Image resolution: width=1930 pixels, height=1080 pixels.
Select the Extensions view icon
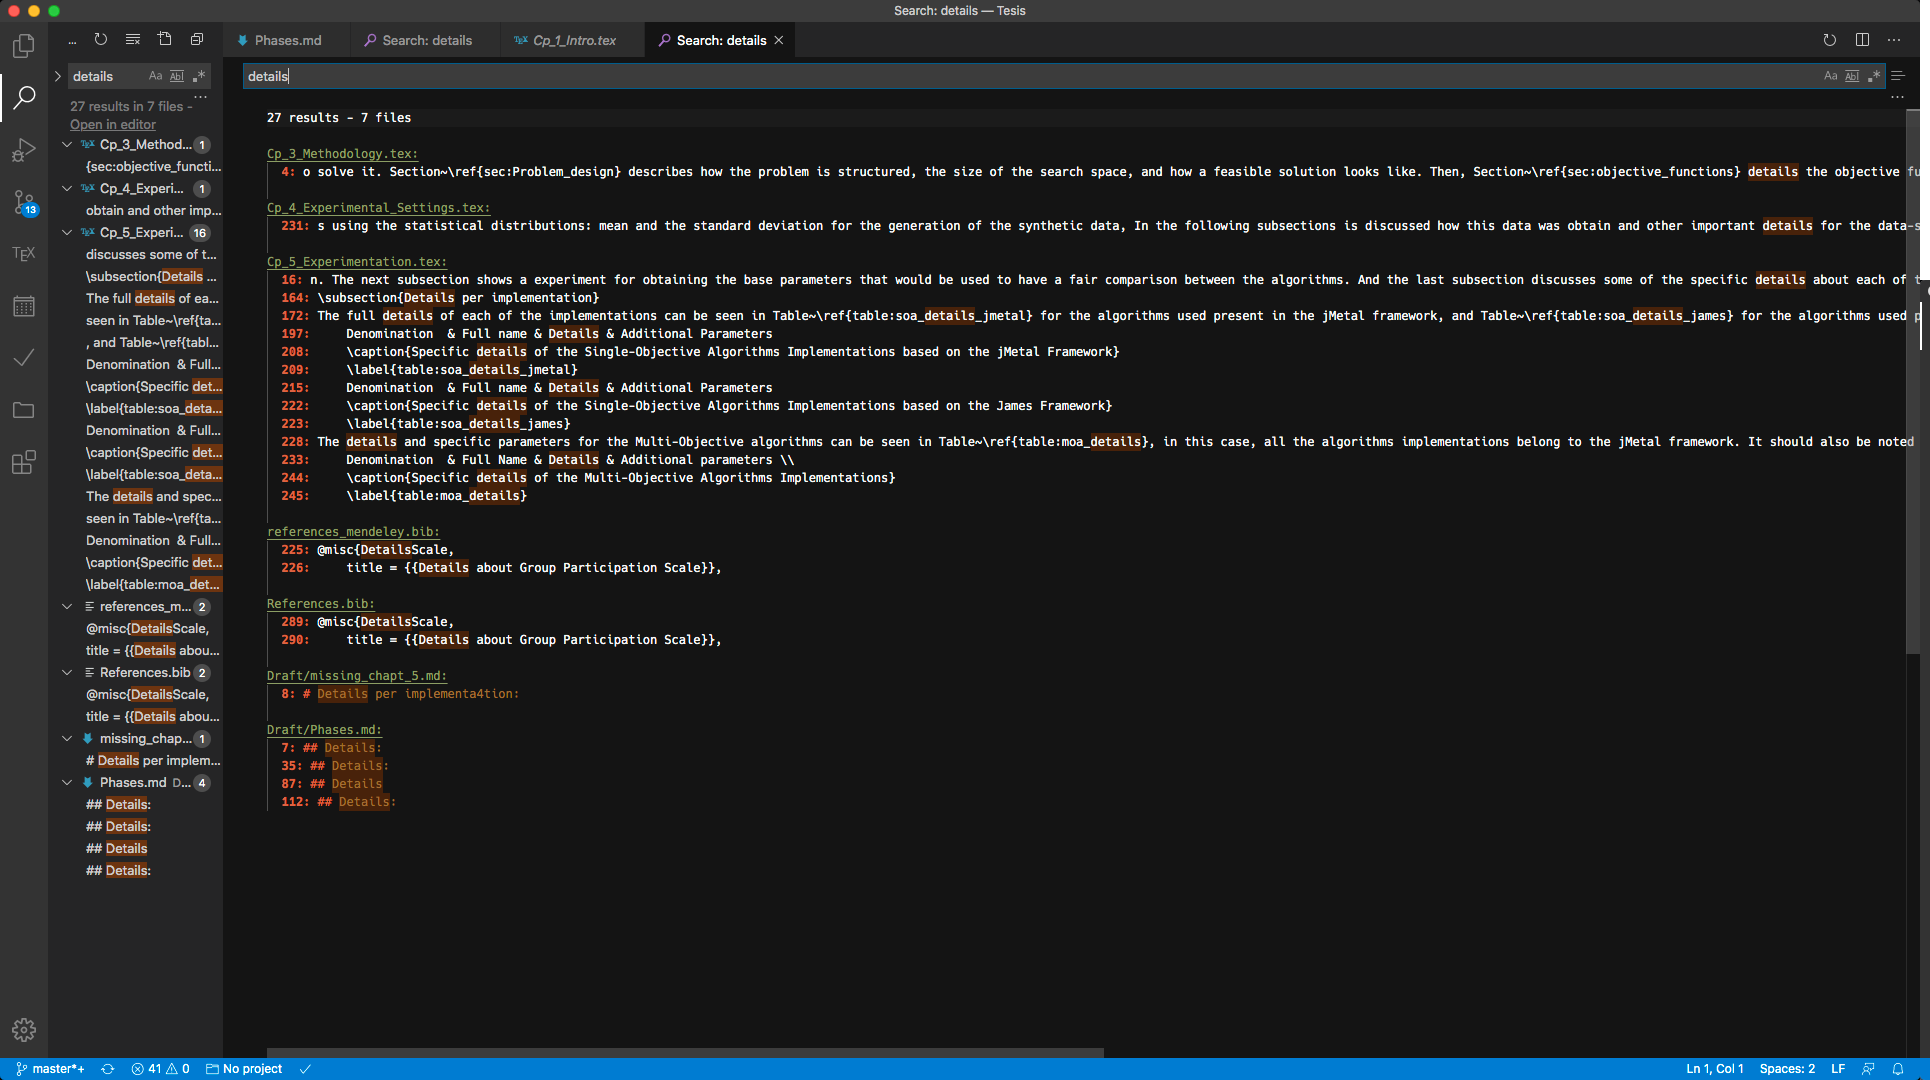(x=24, y=462)
